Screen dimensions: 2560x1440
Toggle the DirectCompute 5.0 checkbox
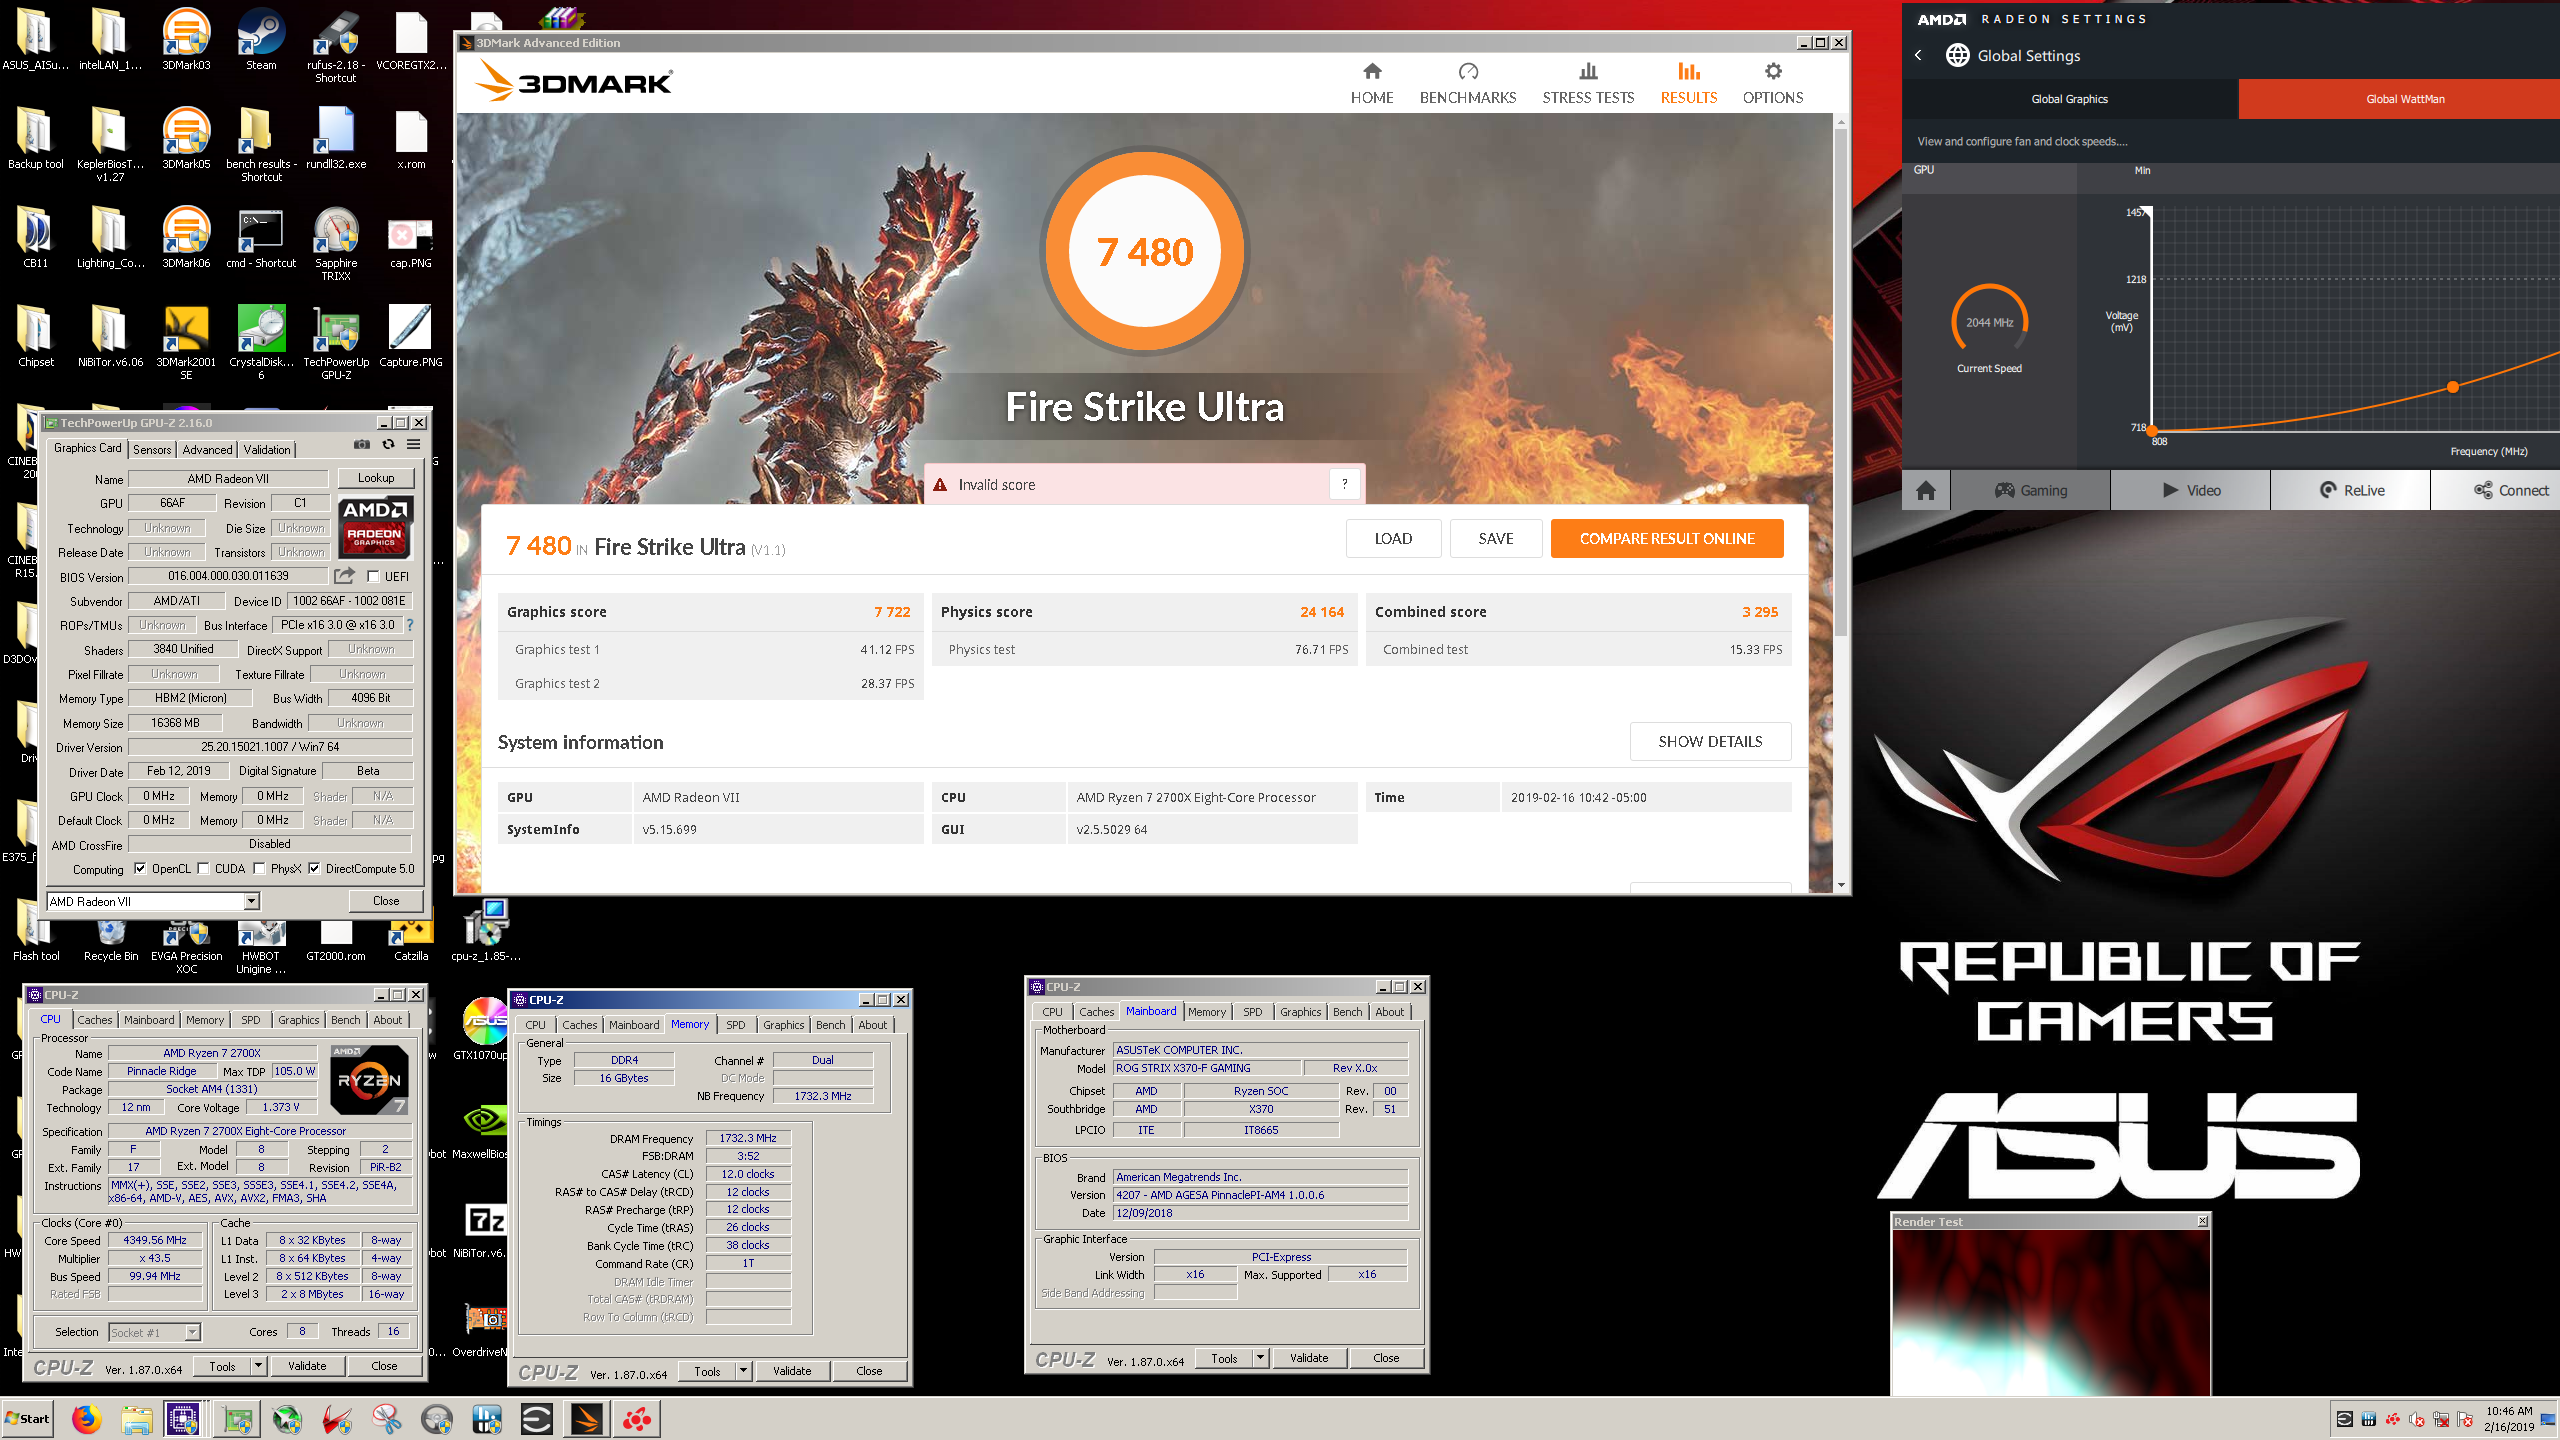click(x=314, y=869)
